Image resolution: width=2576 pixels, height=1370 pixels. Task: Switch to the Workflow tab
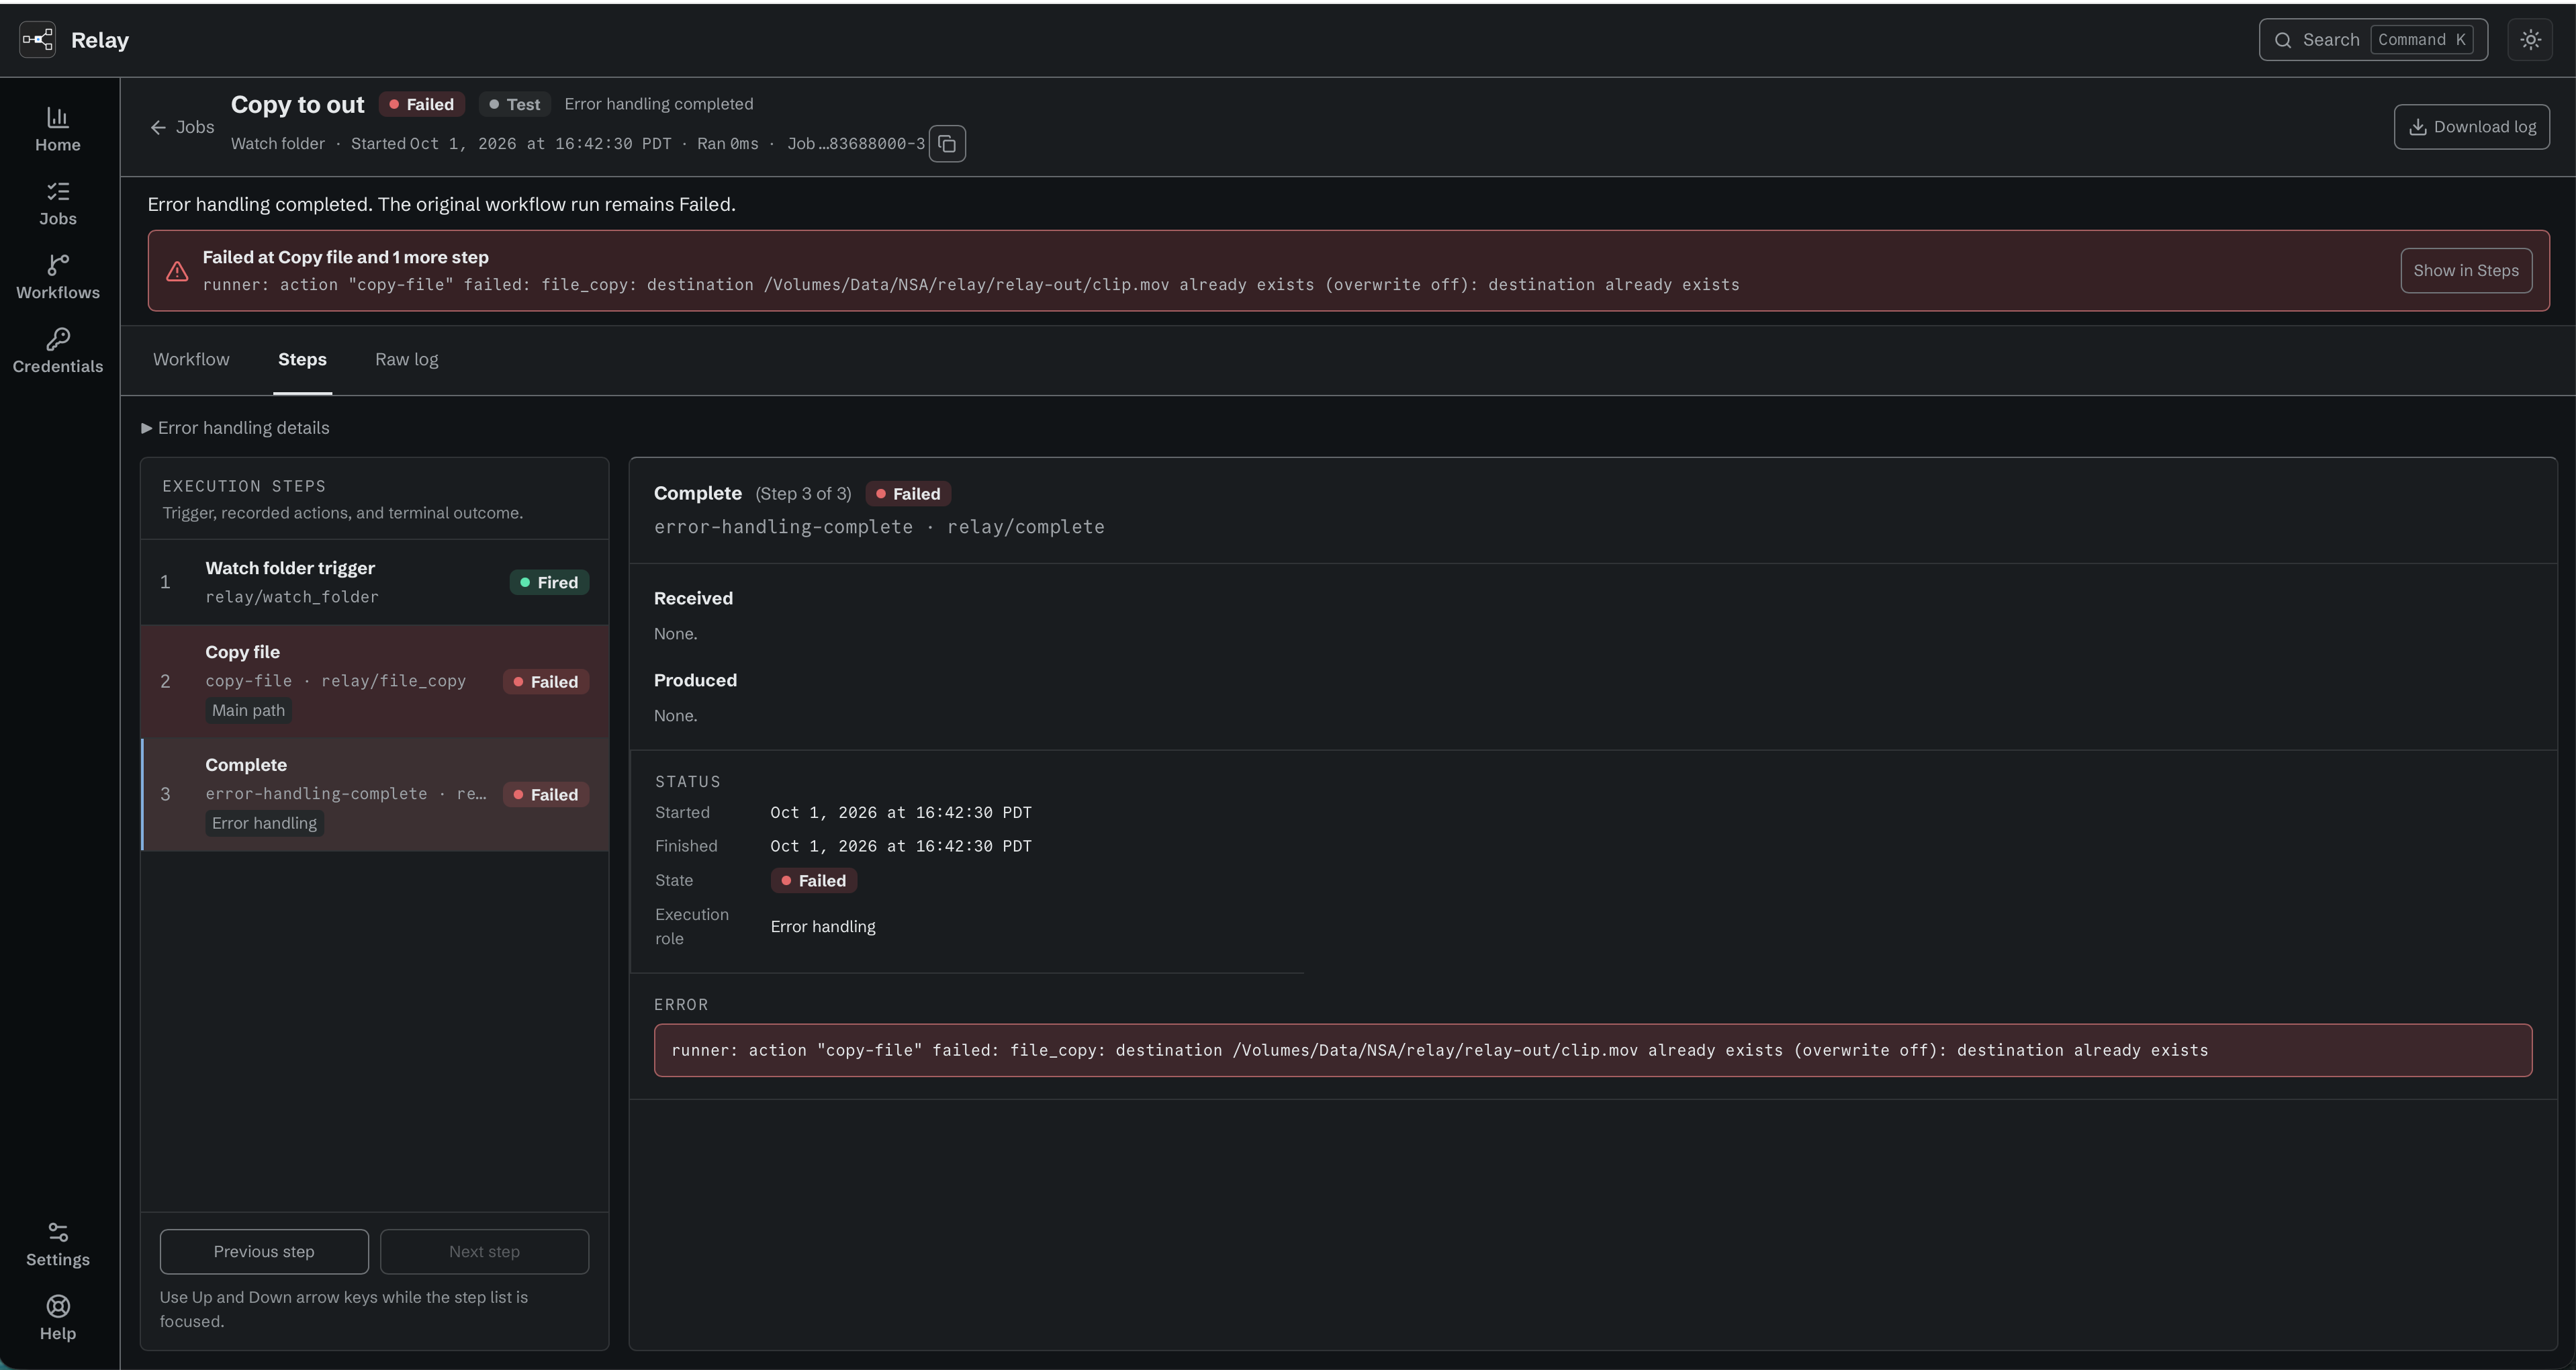pyautogui.click(x=191, y=360)
